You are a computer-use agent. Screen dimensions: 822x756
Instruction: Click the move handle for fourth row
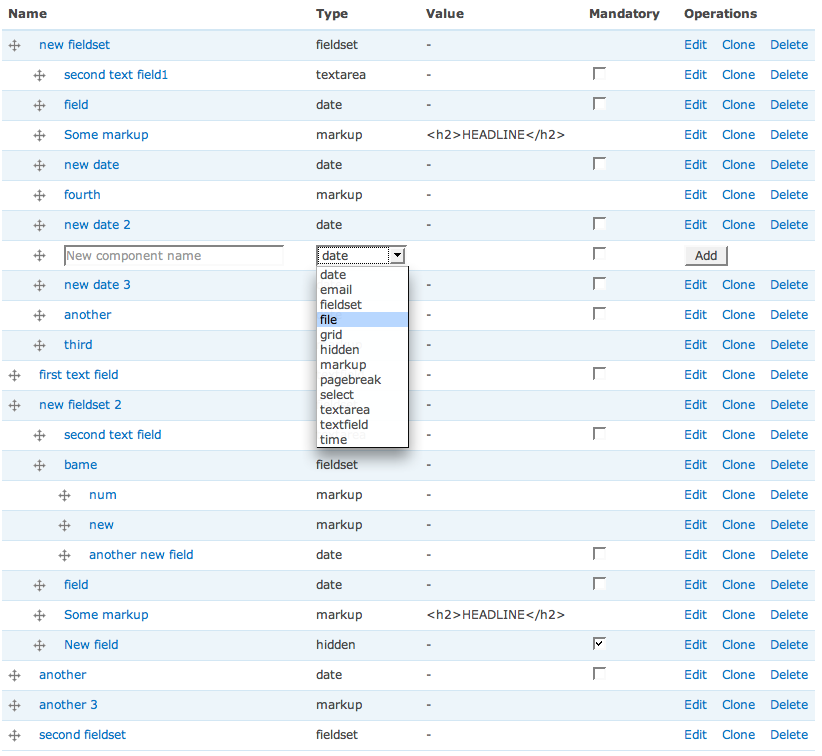[x=39, y=196]
